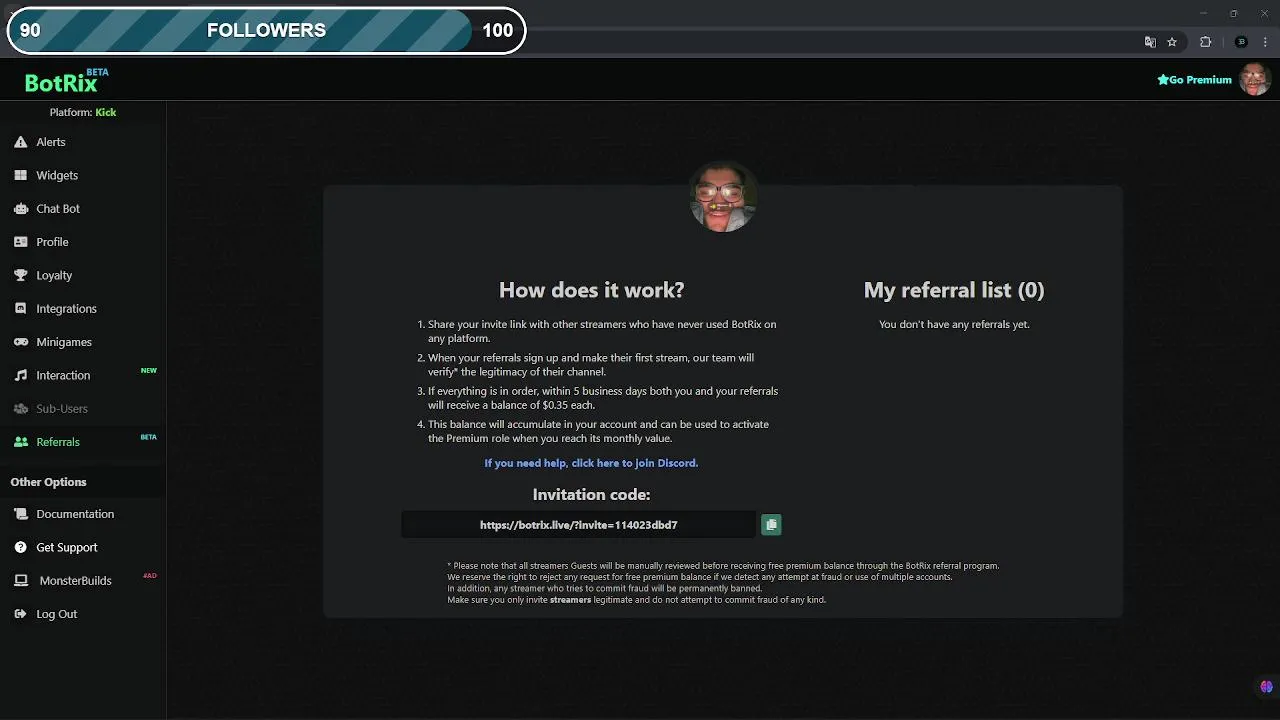Click the invitation link field
Image resolution: width=1280 pixels, height=720 pixels.
578,525
